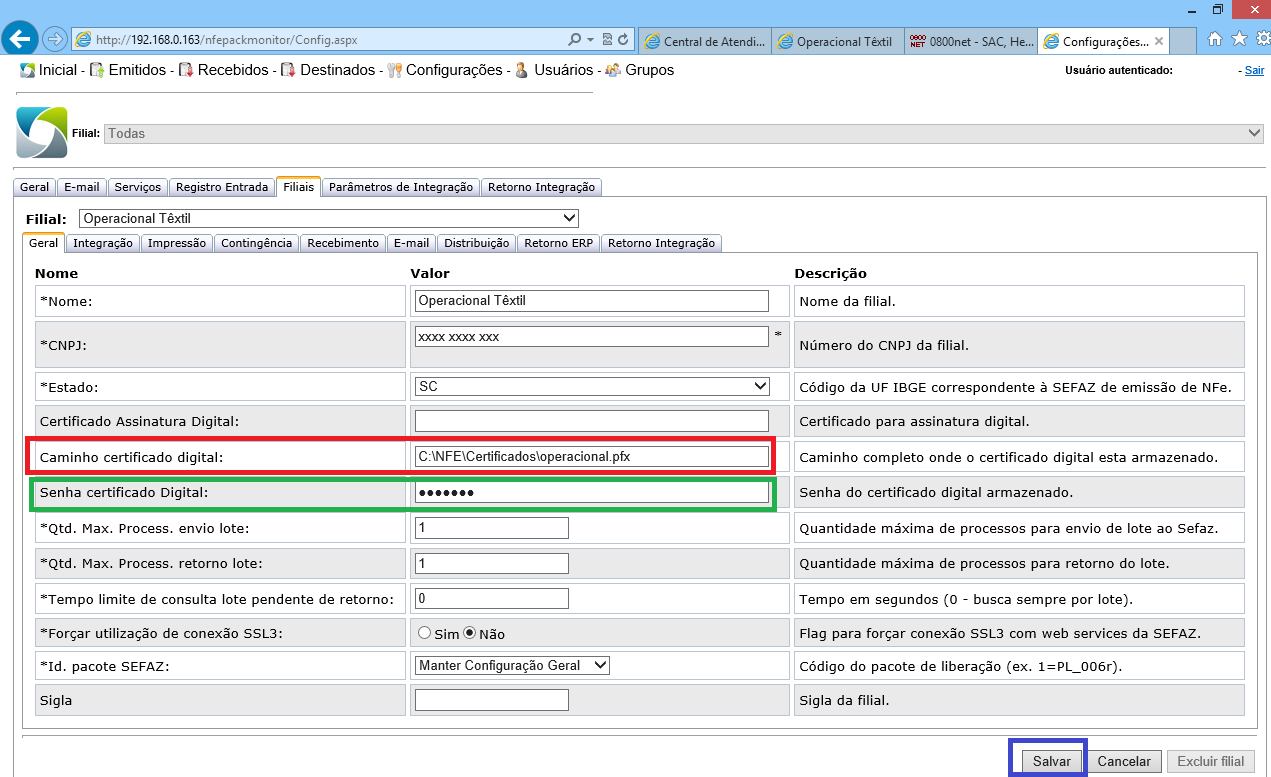Select Não for forçar conexão SSL3
Viewport: 1271px width, 777px height.
click(468, 633)
